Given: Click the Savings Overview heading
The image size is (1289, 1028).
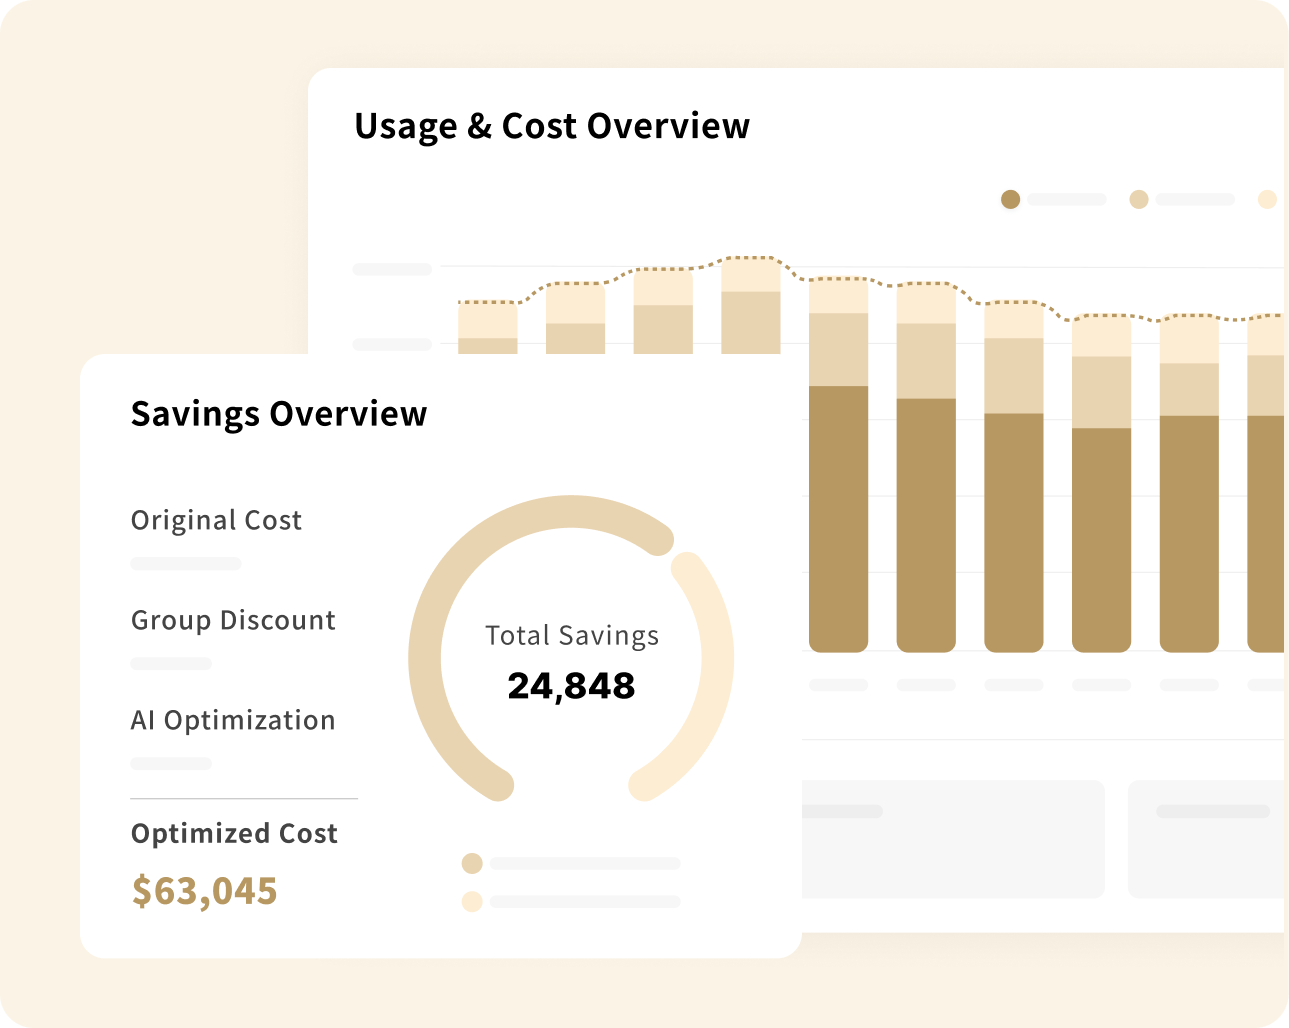Looking at the screenshot, I should pos(279,414).
